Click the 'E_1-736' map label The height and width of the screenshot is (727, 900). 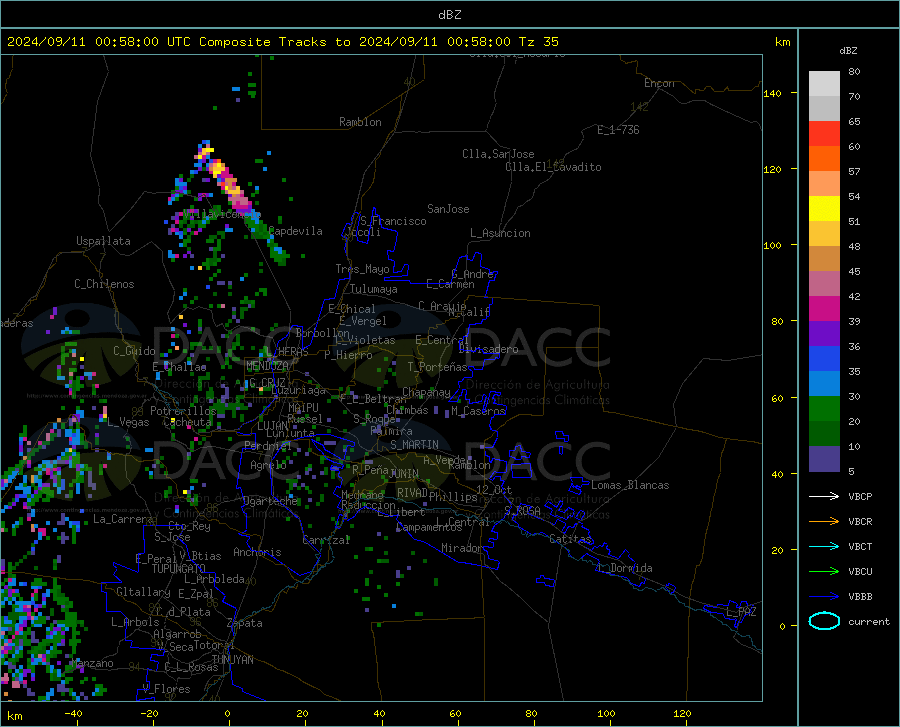[618, 130]
